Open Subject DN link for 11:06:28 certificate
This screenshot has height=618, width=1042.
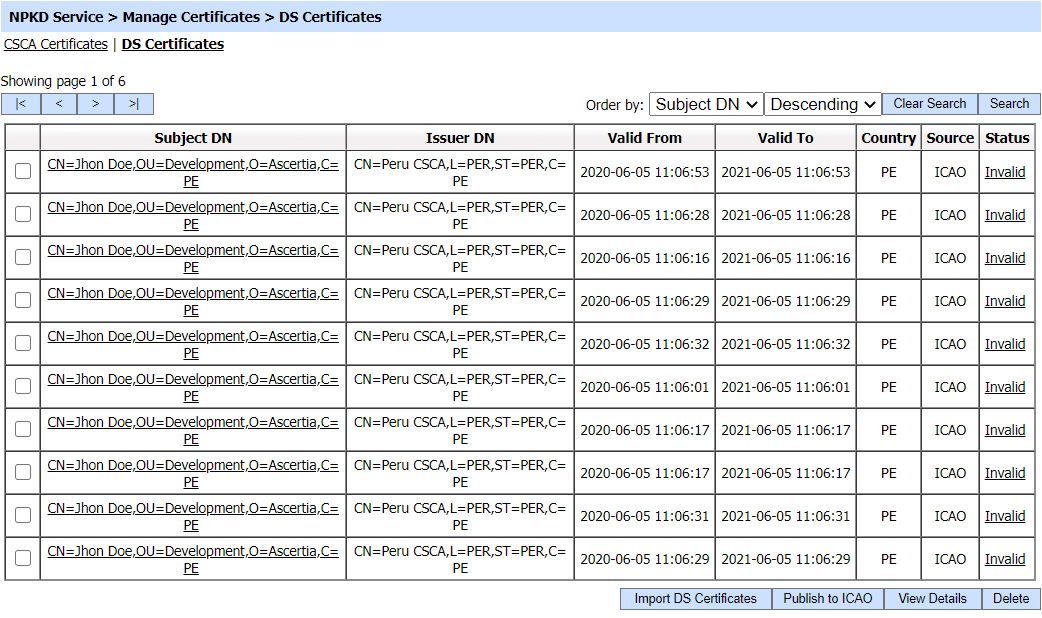(193, 208)
